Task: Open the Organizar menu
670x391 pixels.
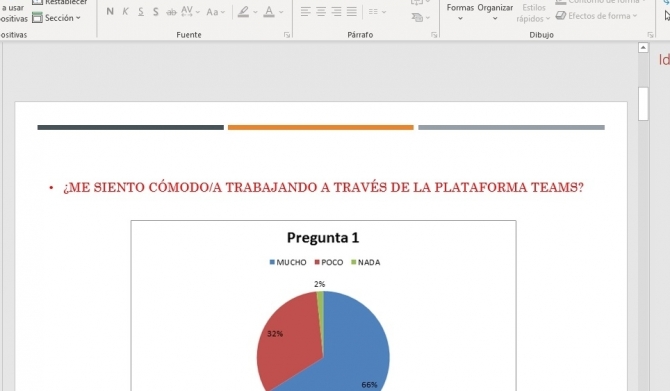Action: click(495, 12)
